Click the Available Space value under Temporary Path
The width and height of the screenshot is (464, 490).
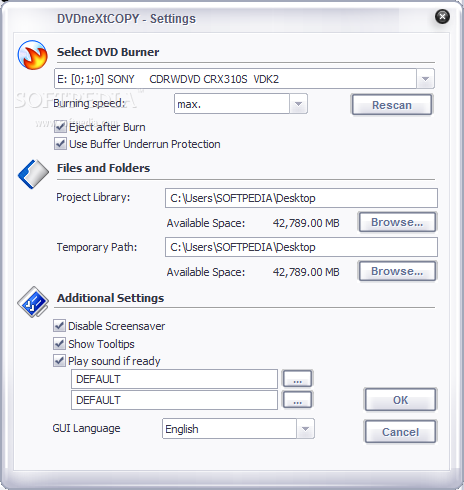306,272
